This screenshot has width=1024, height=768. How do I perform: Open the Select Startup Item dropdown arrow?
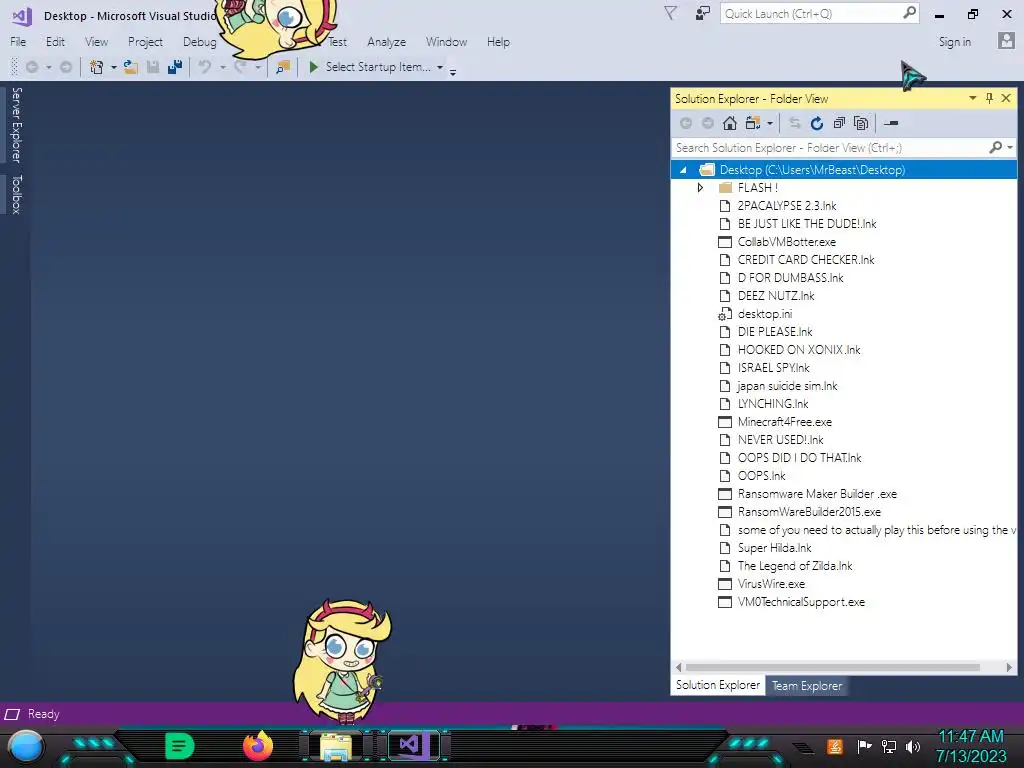point(440,67)
